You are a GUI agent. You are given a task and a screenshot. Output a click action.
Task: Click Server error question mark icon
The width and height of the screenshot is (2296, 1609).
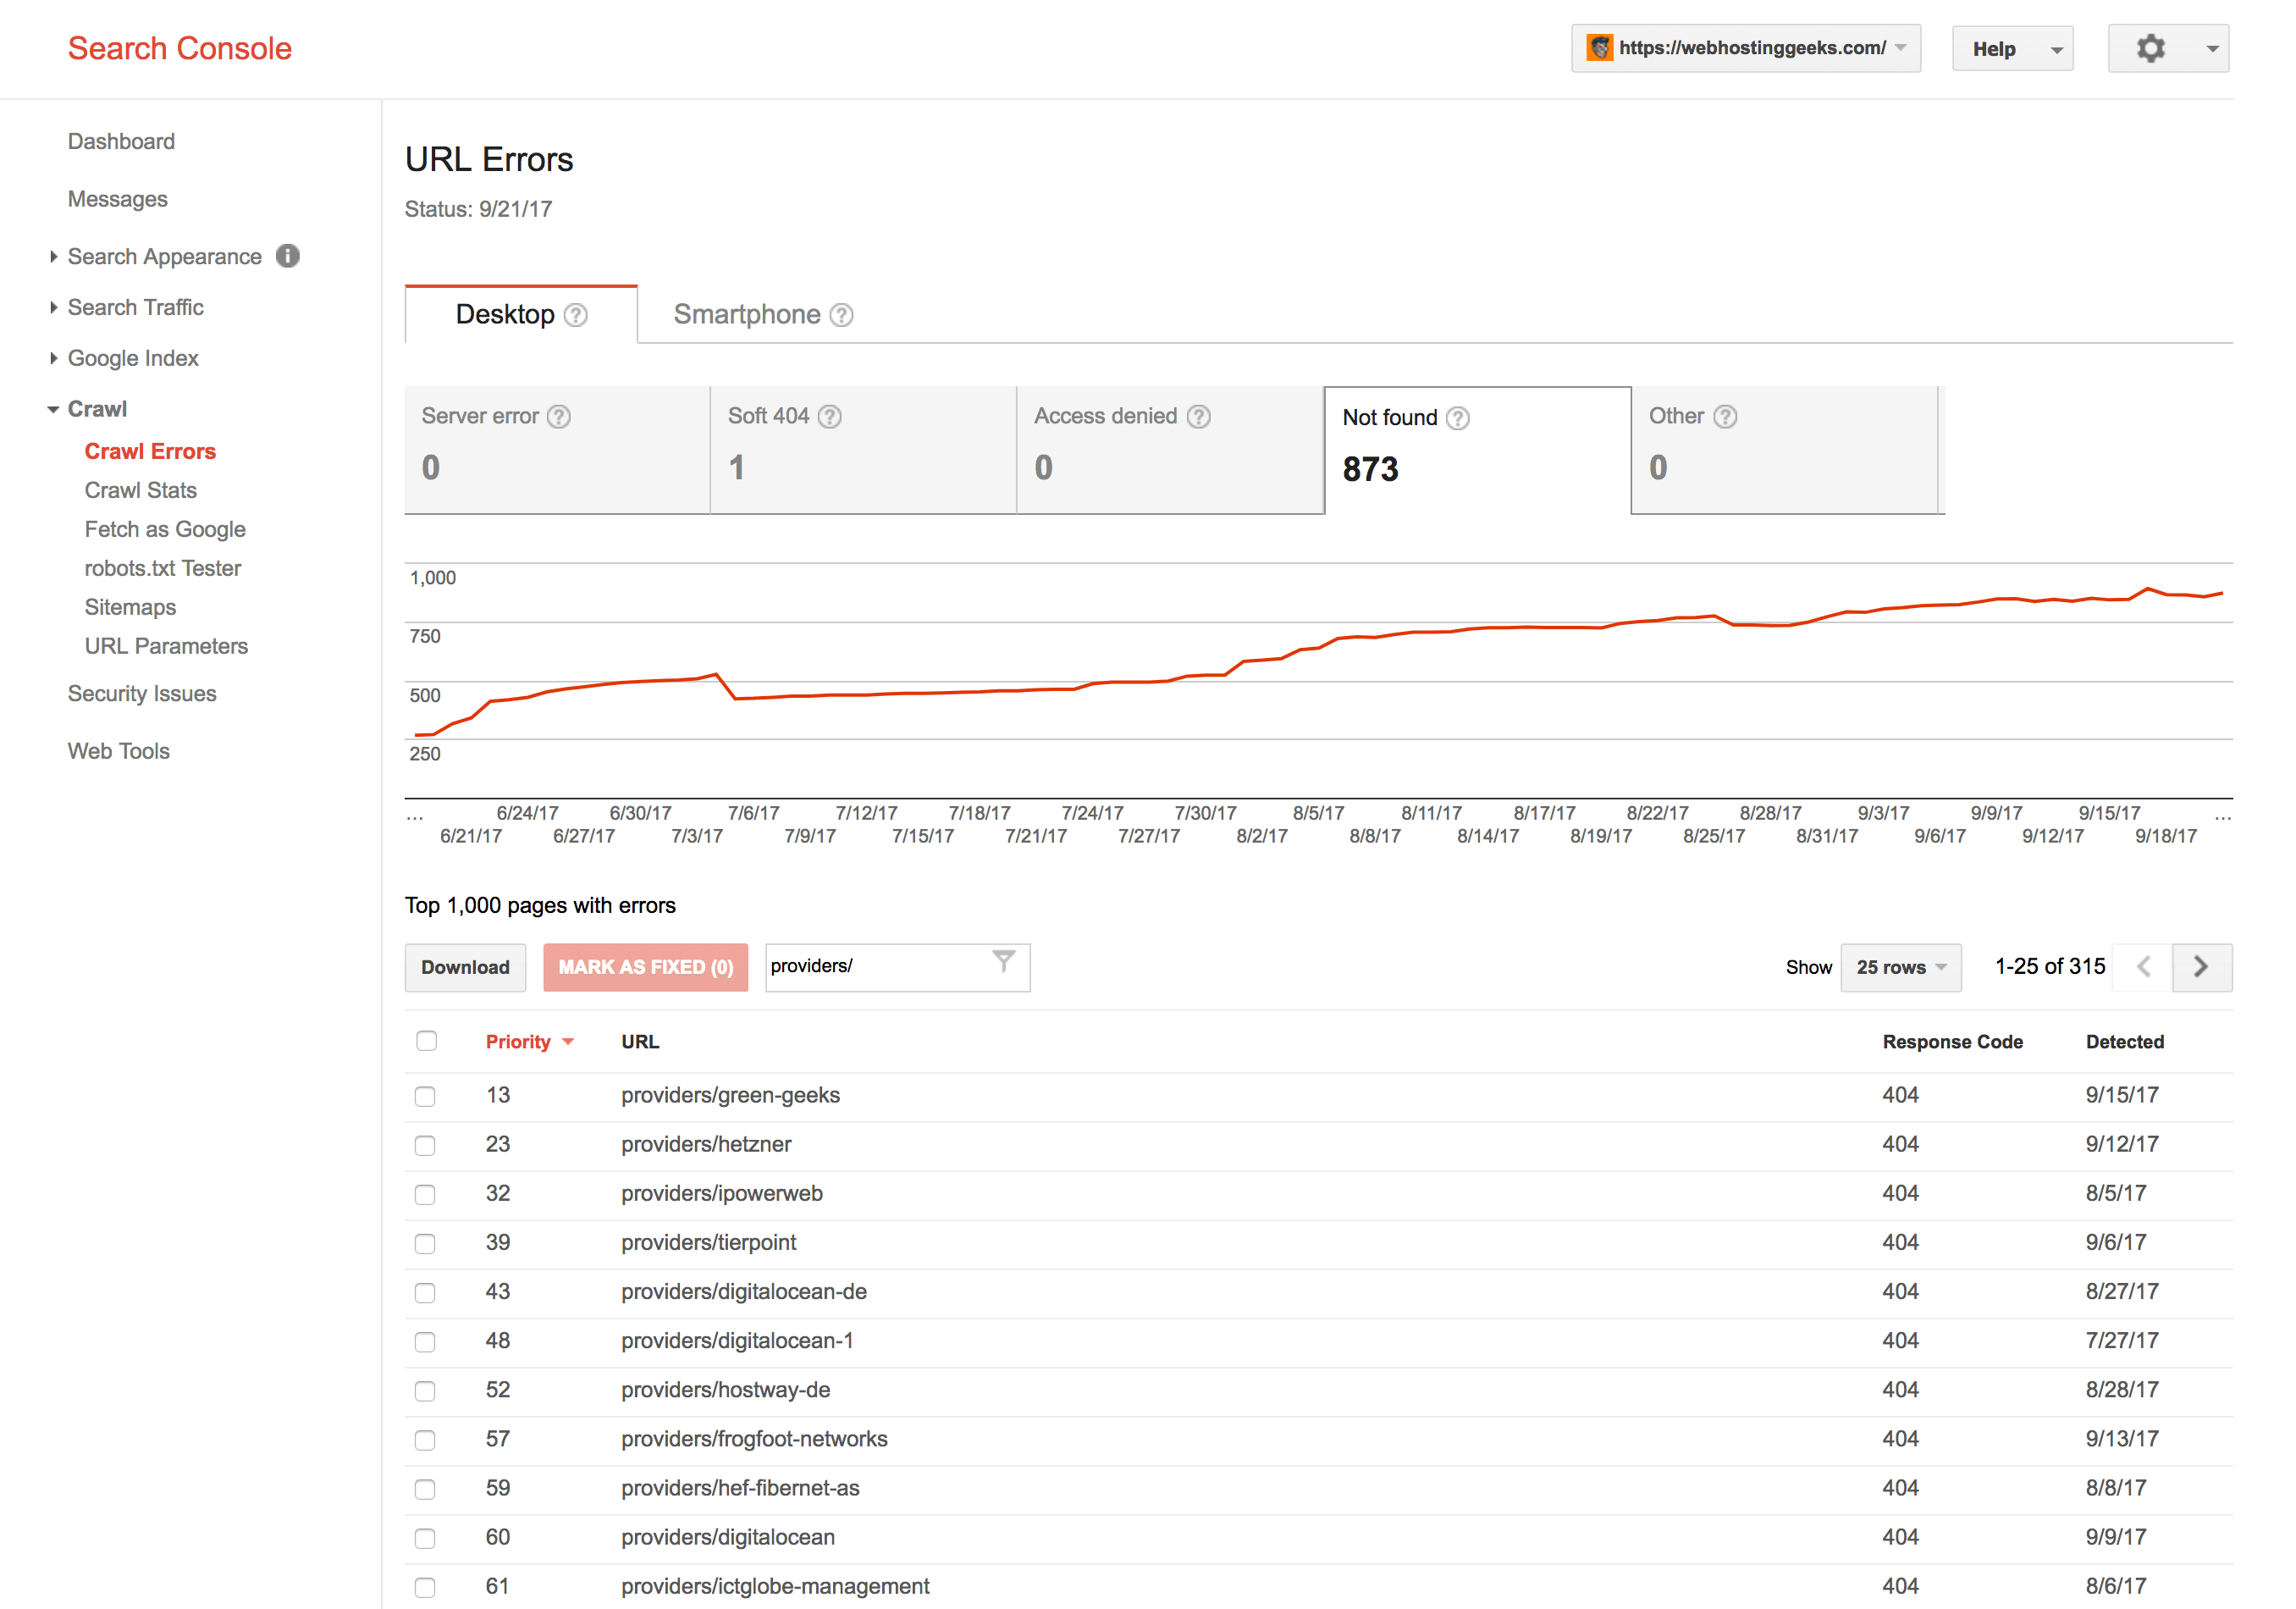click(559, 416)
